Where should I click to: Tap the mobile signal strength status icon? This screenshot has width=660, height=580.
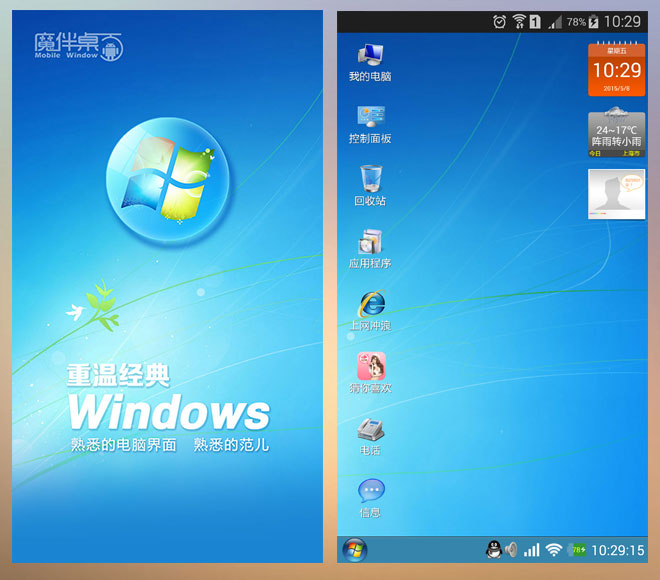pyautogui.click(x=555, y=22)
